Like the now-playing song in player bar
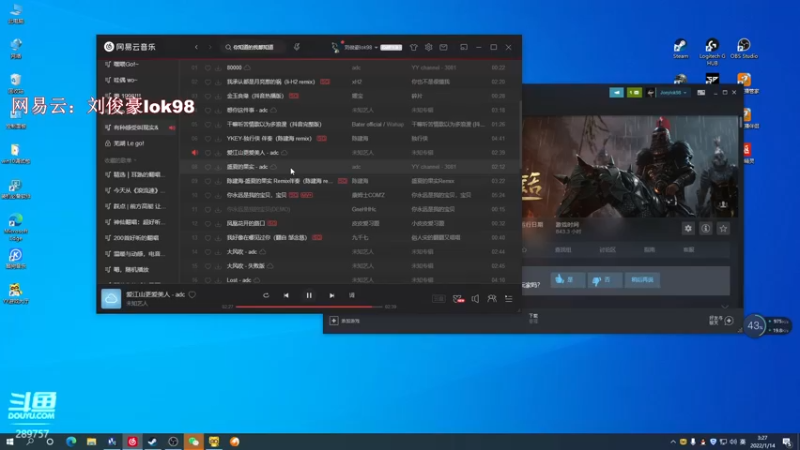This screenshot has width=800, height=450. pyautogui.click(x=192, y=294)
